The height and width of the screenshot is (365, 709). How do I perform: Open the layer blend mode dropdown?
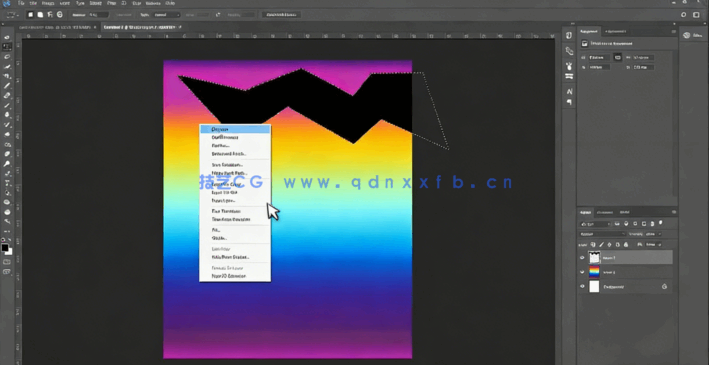point(603,234)
